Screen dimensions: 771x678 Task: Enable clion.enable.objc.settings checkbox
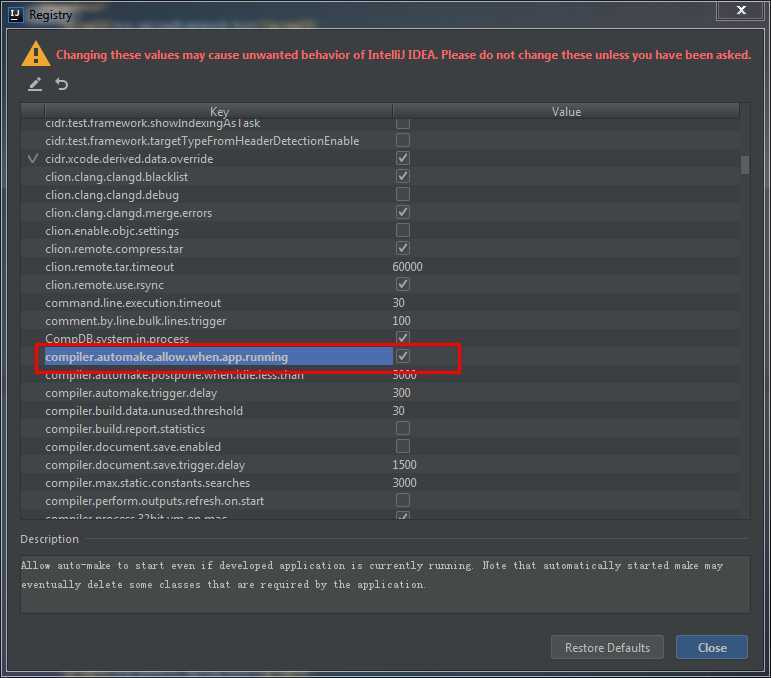[x=402, y=231]
